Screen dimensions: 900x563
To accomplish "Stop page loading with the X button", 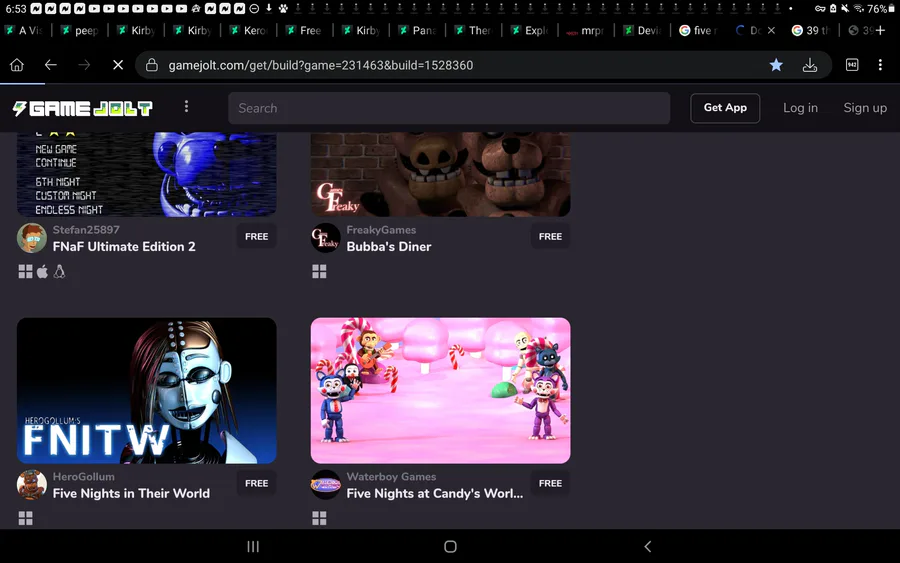I will pos(118,65).
